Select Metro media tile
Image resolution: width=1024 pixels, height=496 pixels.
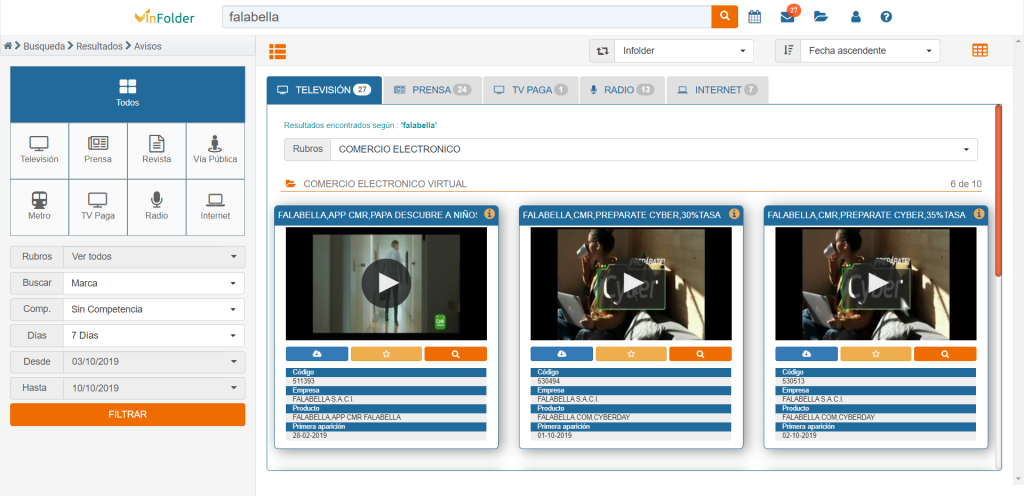[x=39, y=207]
